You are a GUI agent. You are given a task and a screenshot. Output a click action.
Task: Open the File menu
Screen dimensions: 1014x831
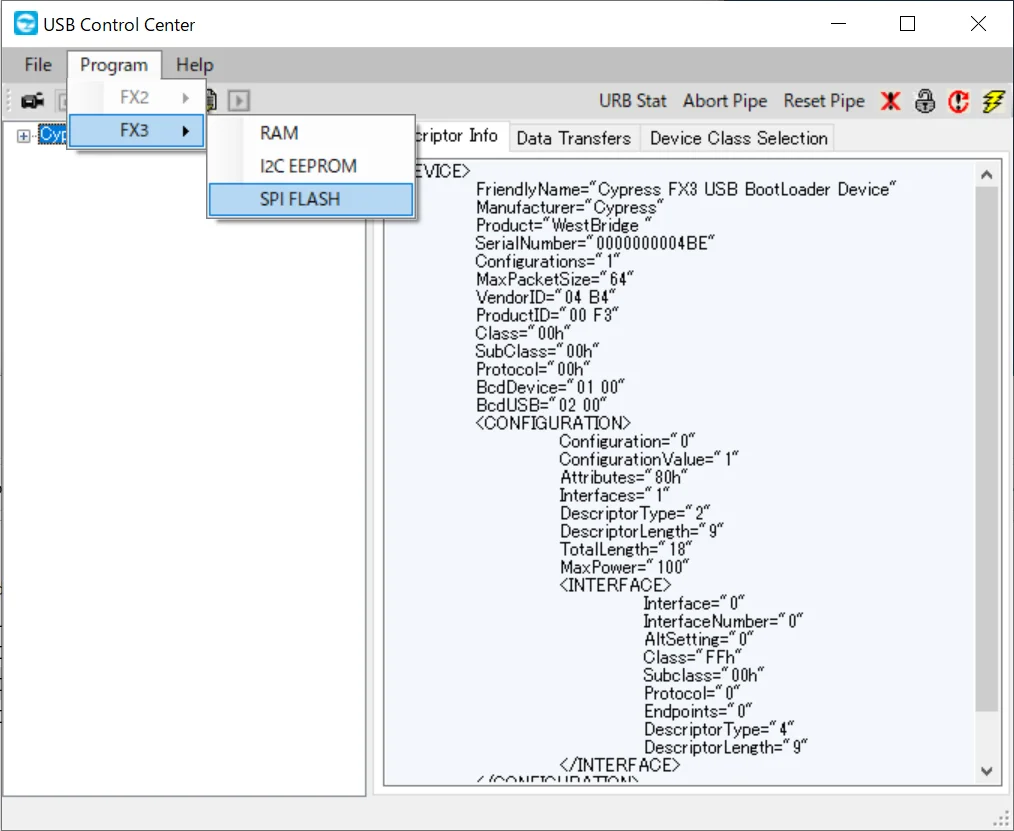(x=38, y=65)
